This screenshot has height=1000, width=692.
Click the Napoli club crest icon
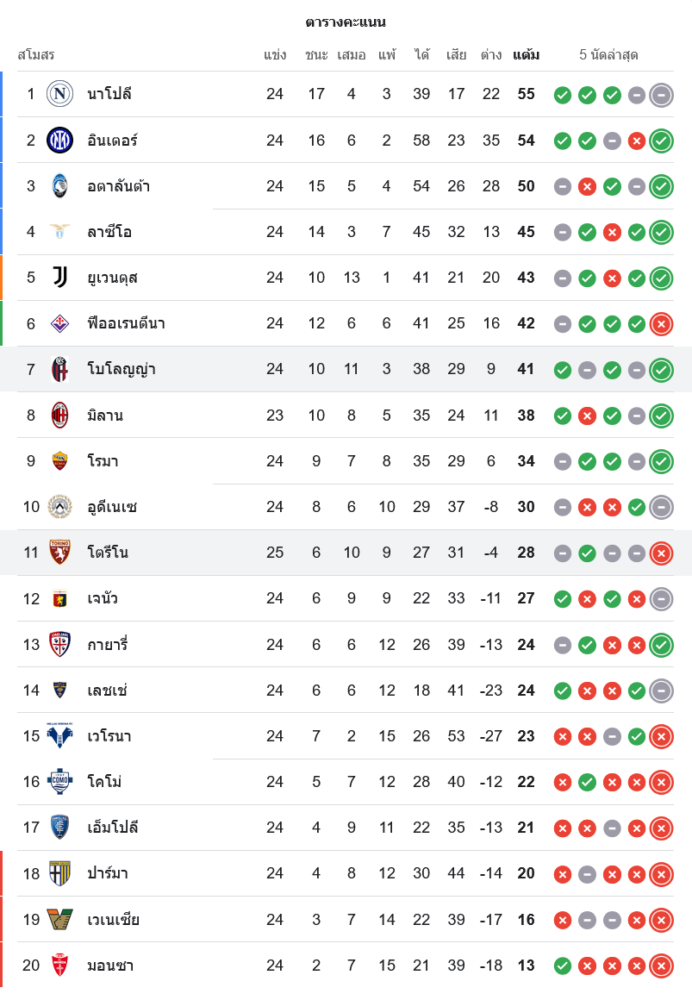pos(60,94)
